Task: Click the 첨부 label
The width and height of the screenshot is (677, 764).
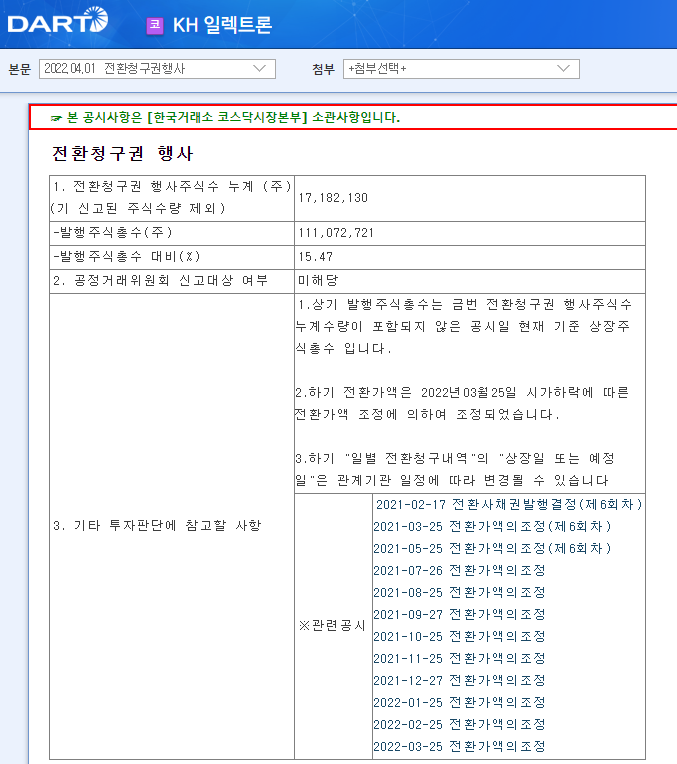Action: point(324,69)
